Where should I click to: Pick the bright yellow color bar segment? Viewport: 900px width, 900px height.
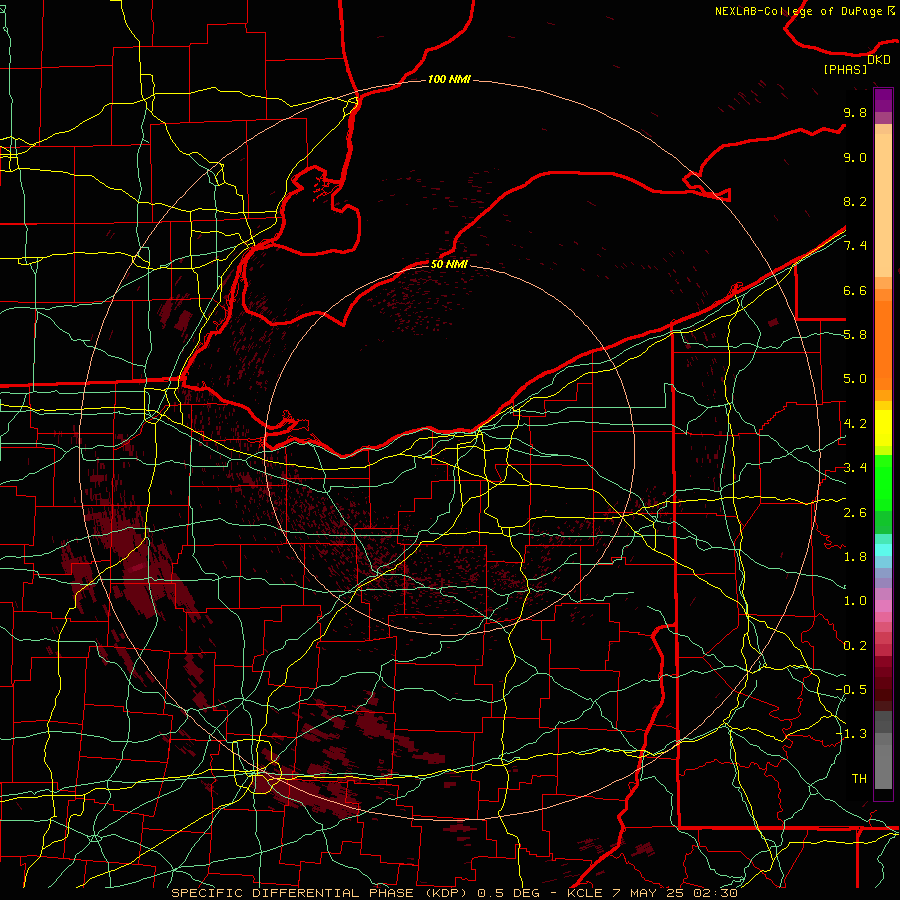click(x=883, y=428)
